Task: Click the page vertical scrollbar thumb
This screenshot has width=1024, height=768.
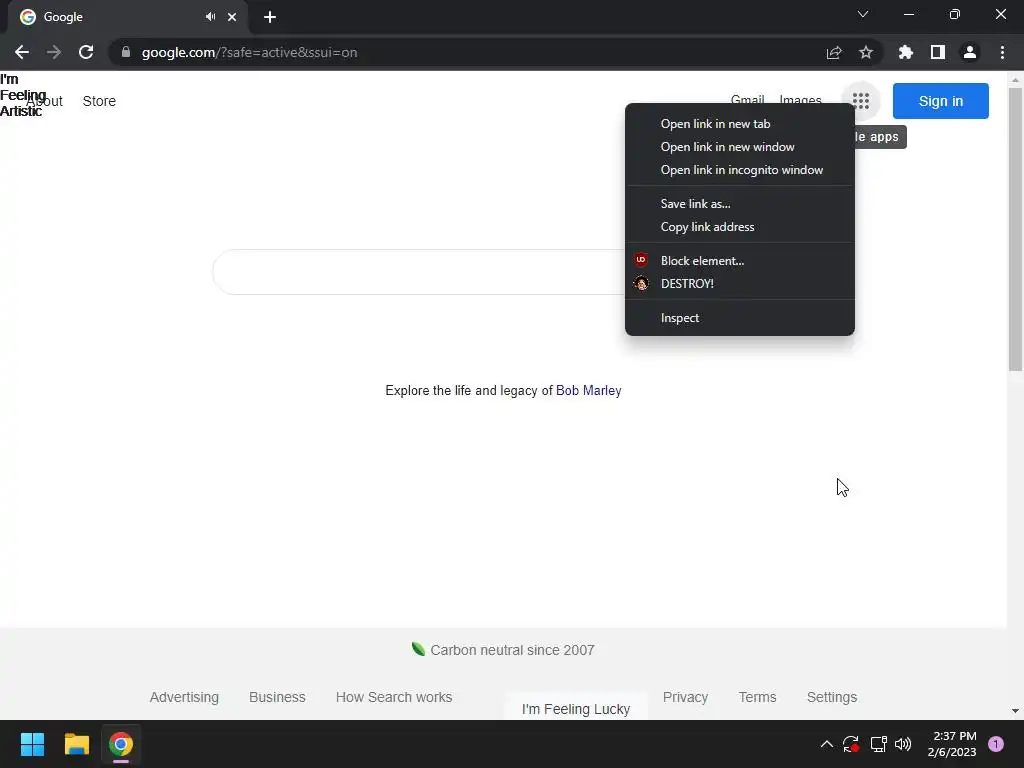Action: [x=1015, y=229]
